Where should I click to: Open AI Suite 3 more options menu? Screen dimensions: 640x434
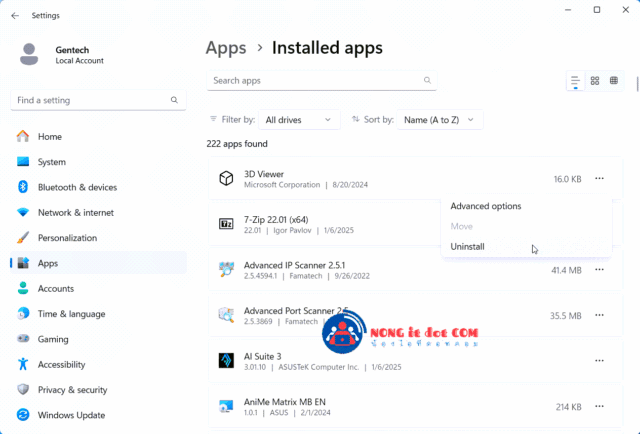tap(599, 361)
